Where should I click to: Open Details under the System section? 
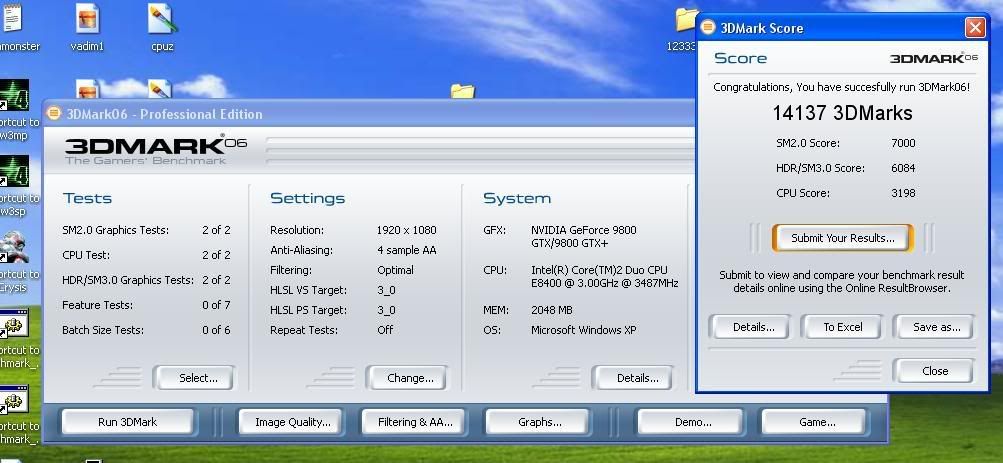click(637, 378)
